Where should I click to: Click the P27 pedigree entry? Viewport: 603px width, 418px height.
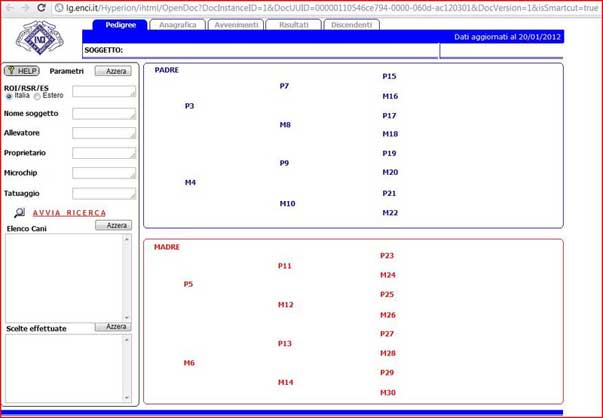pos(387,333)
